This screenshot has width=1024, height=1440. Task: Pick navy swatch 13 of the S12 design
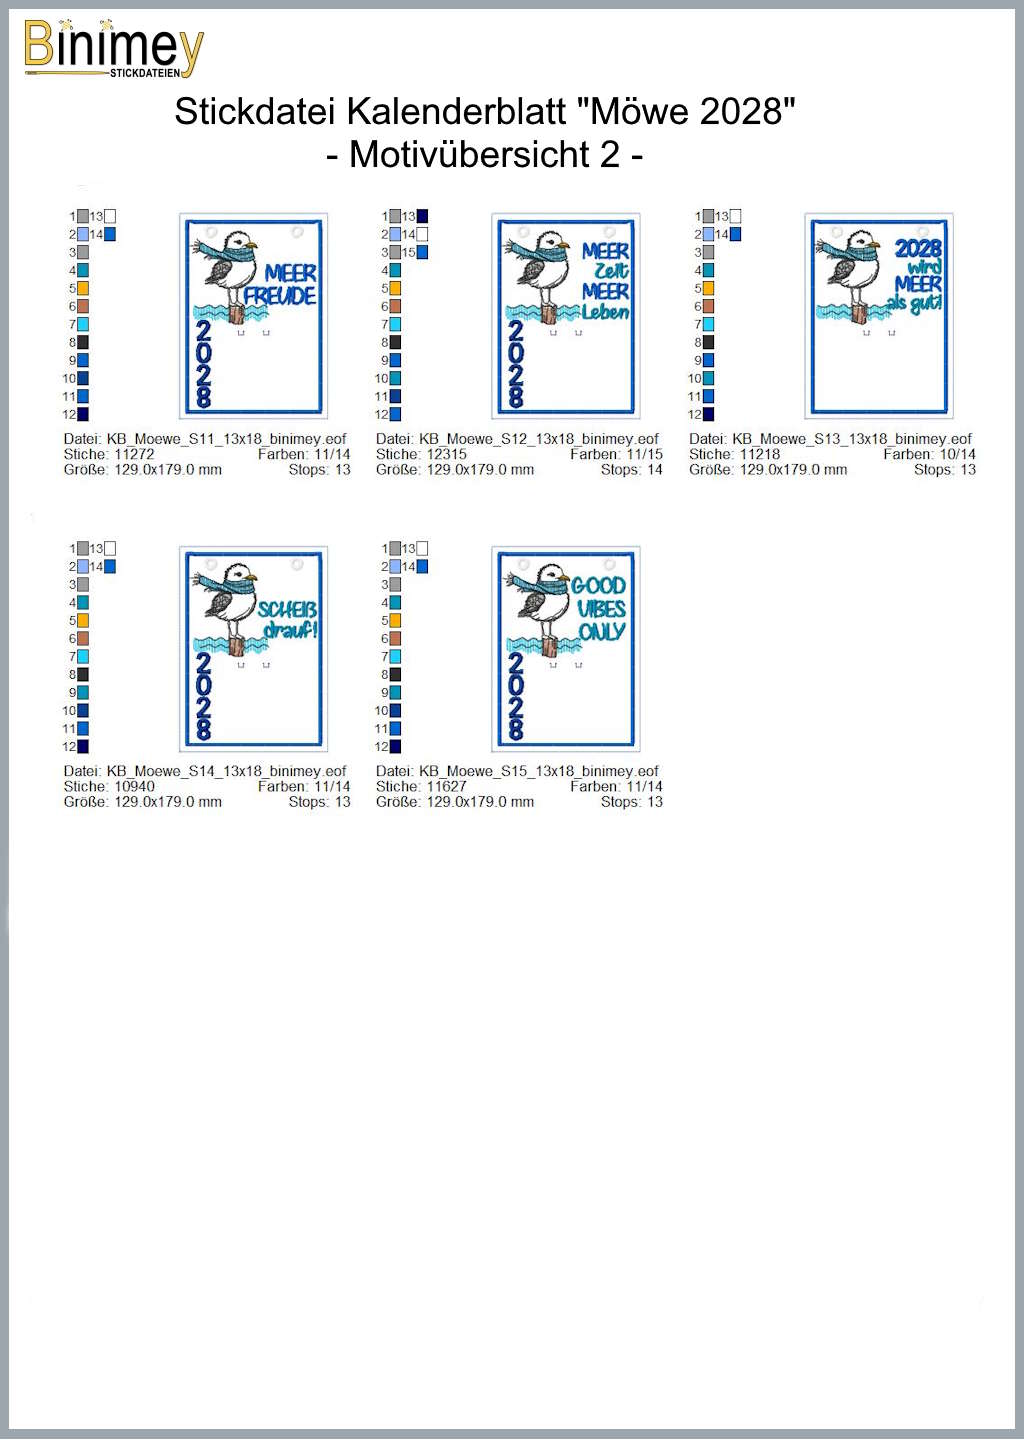422,217
